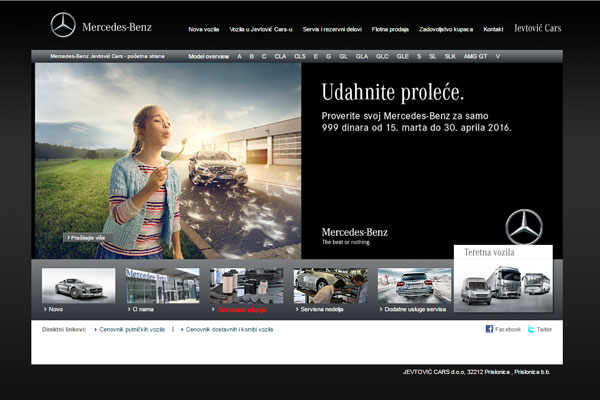Click the O nama dealership thumbnail
Viewport: 600px width, 400px height.
[163, 286]
